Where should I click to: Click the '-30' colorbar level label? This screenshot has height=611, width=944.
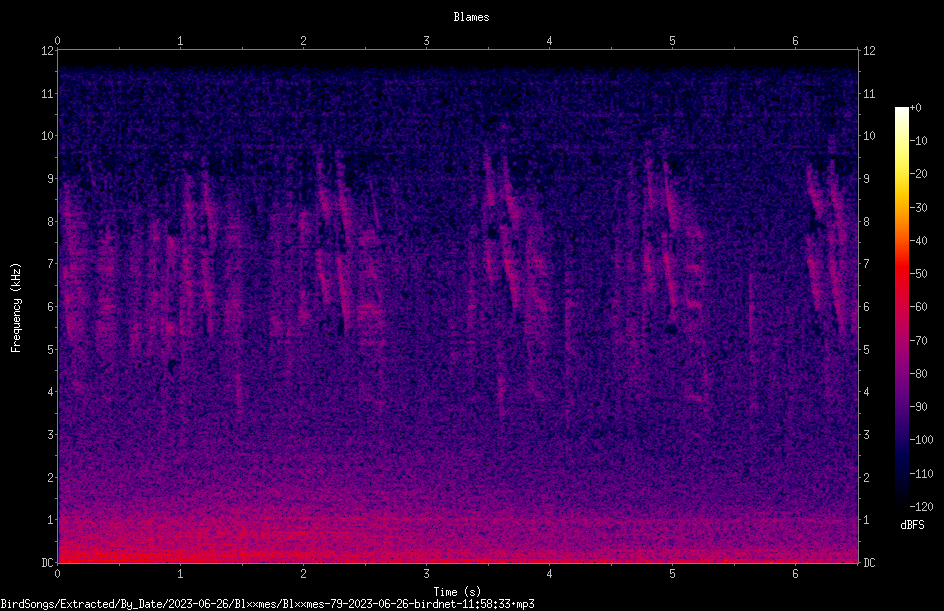(x=919, y=208)
